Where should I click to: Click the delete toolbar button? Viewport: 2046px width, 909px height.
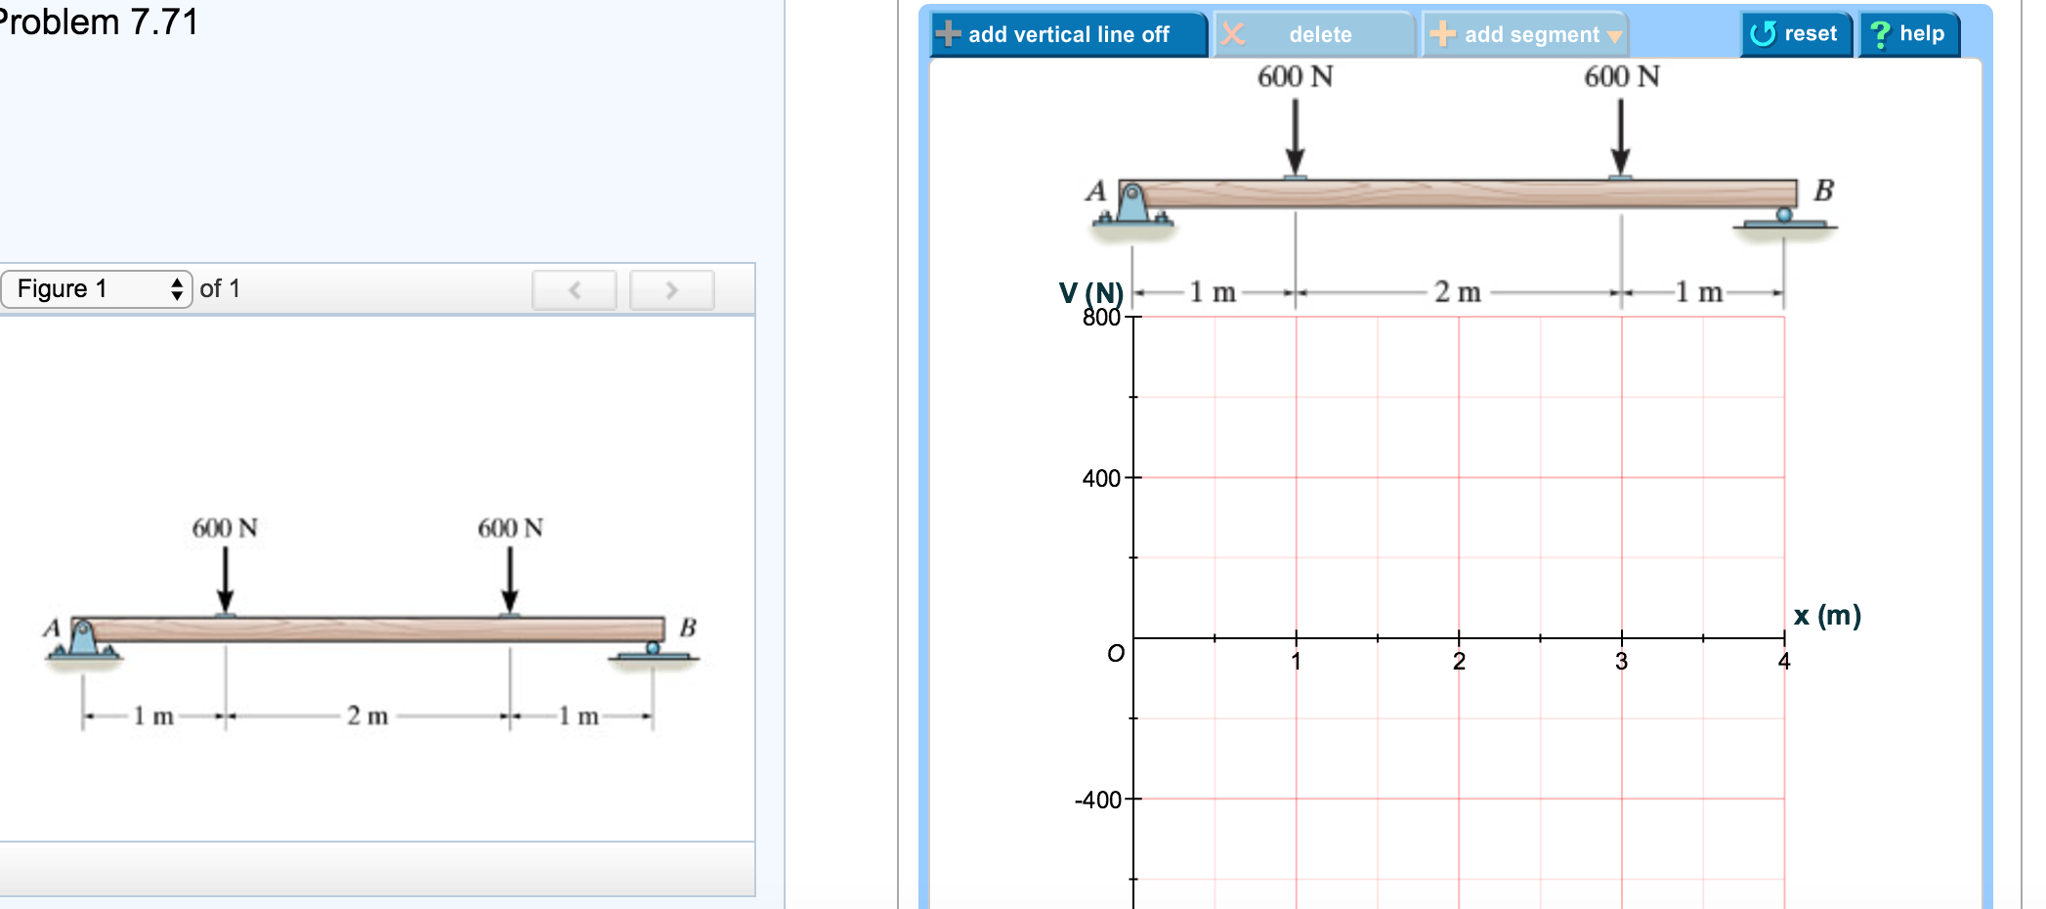click(x=1318, y=33)
